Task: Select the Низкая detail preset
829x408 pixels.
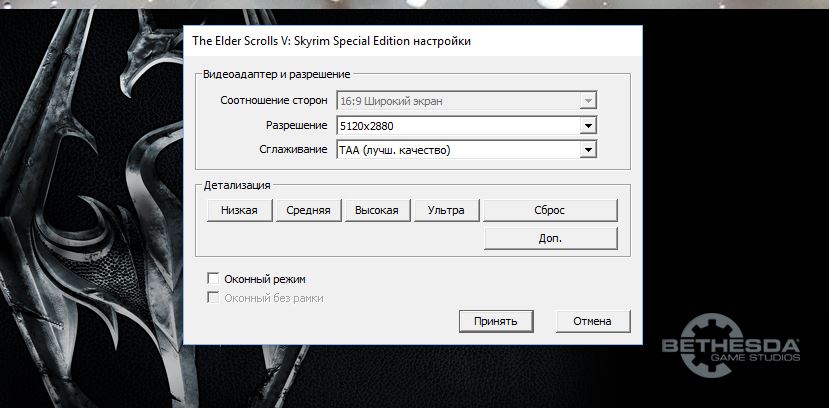Action: (x=240, y=210)
